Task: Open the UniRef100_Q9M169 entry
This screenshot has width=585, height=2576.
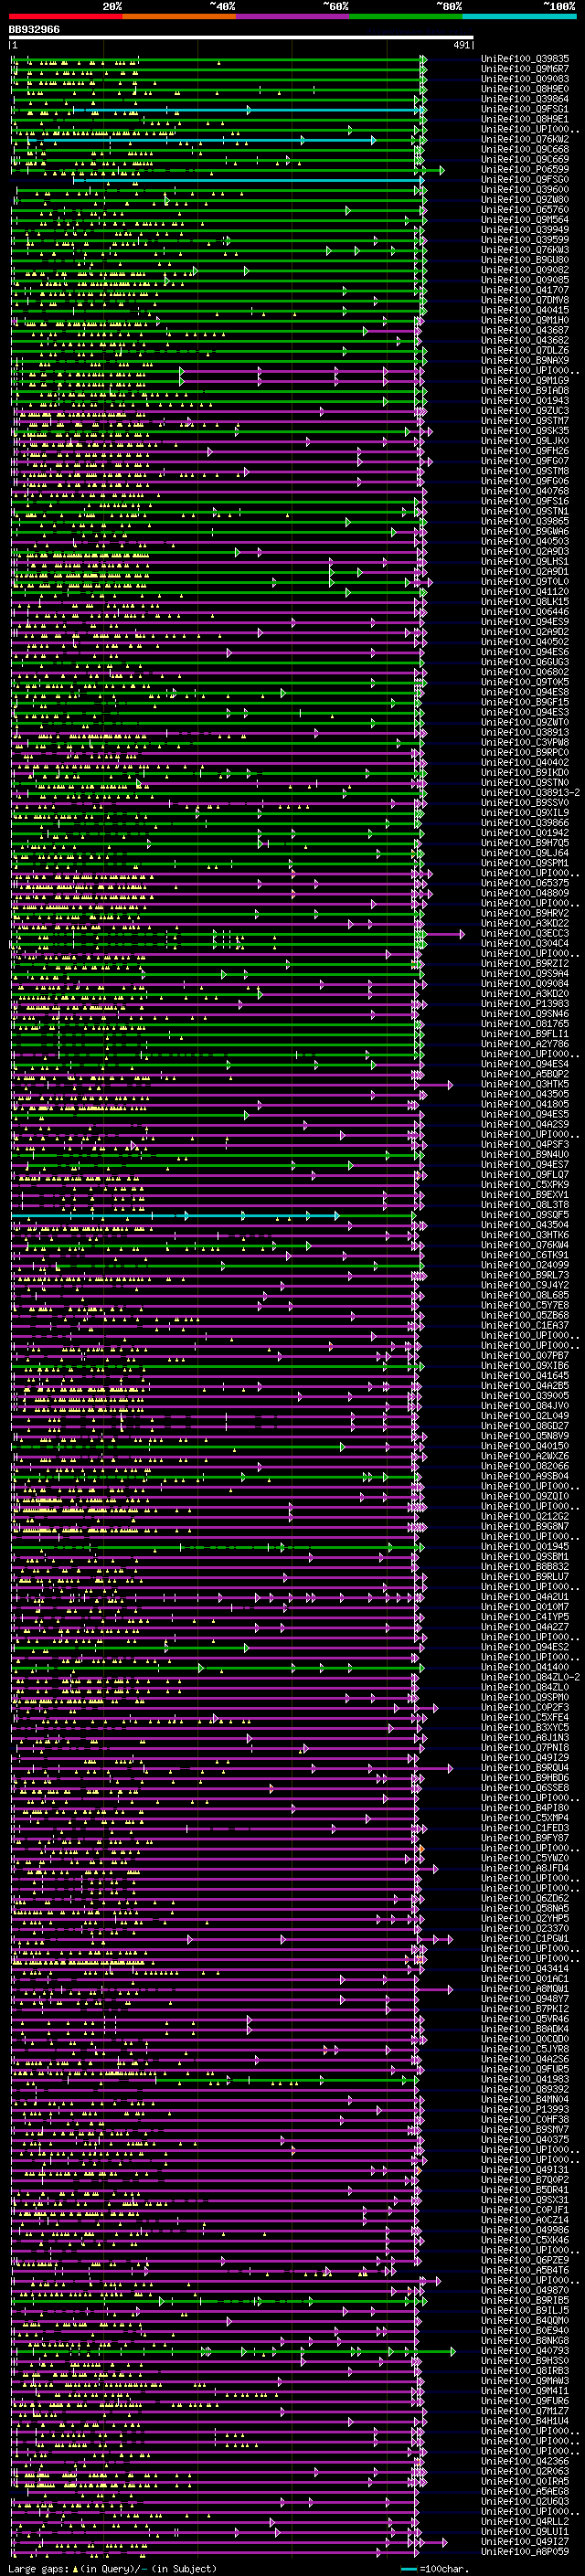Action: (525, 381)
